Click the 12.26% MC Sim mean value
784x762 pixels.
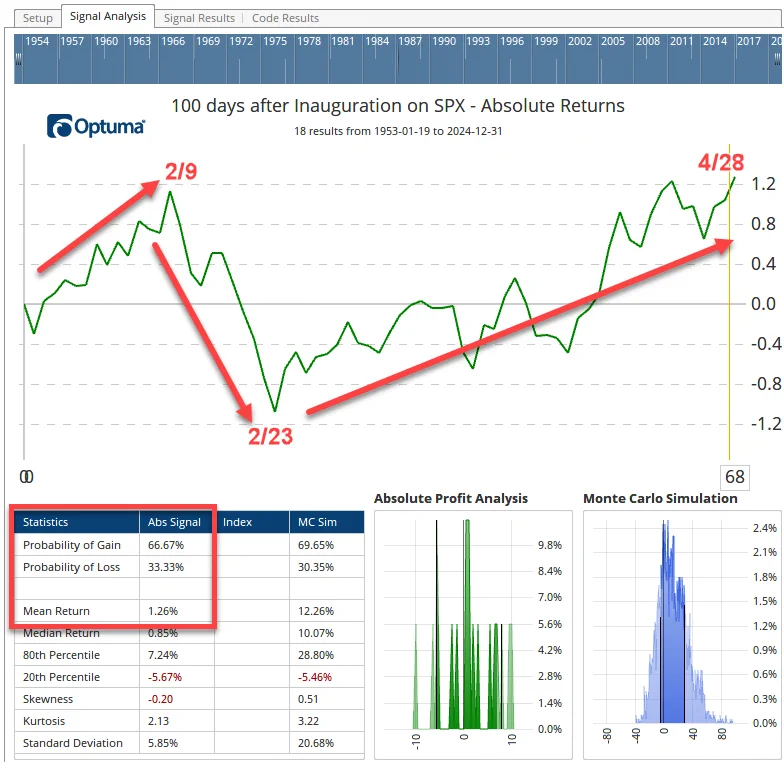[316, 611]
